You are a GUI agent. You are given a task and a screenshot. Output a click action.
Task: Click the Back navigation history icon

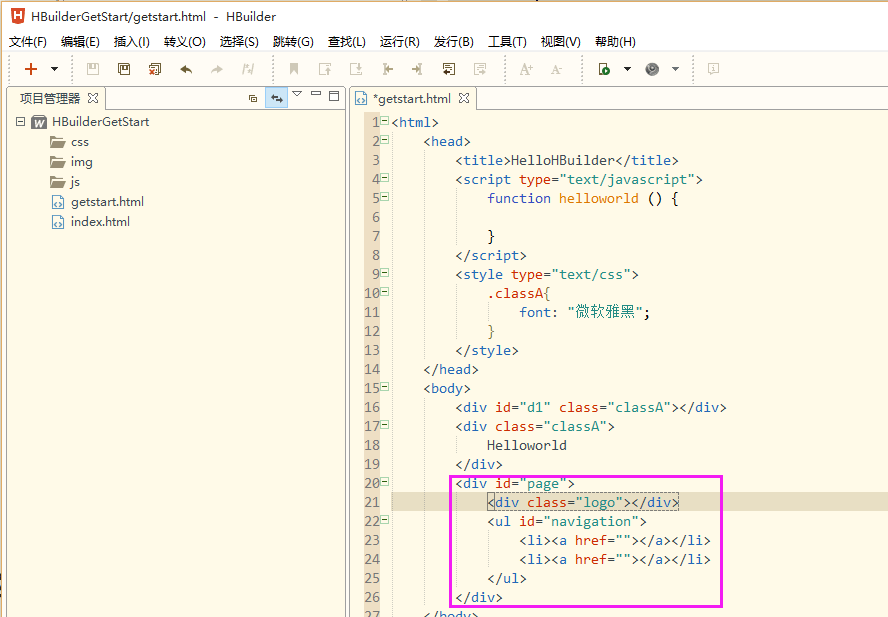(x=449, y=69)
